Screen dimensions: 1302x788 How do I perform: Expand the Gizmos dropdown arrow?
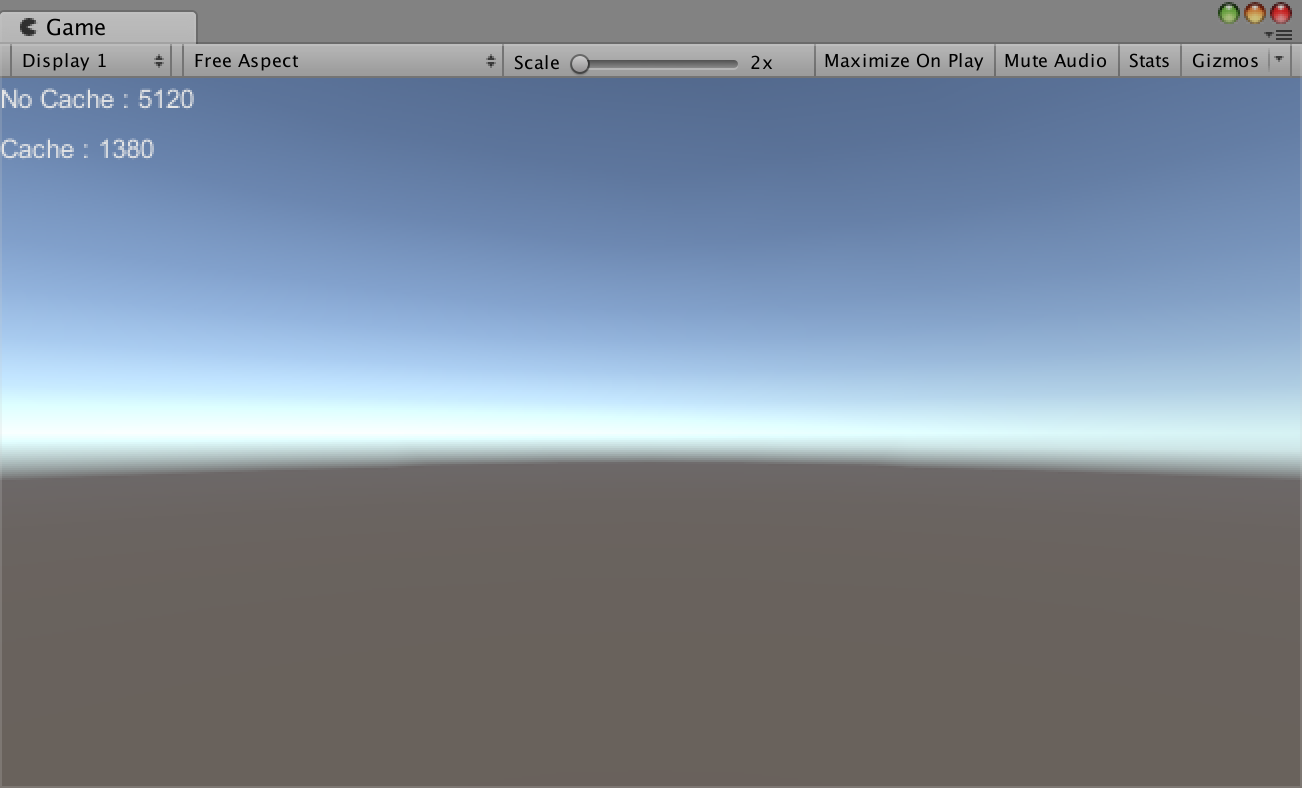(x=1279, y=60)
